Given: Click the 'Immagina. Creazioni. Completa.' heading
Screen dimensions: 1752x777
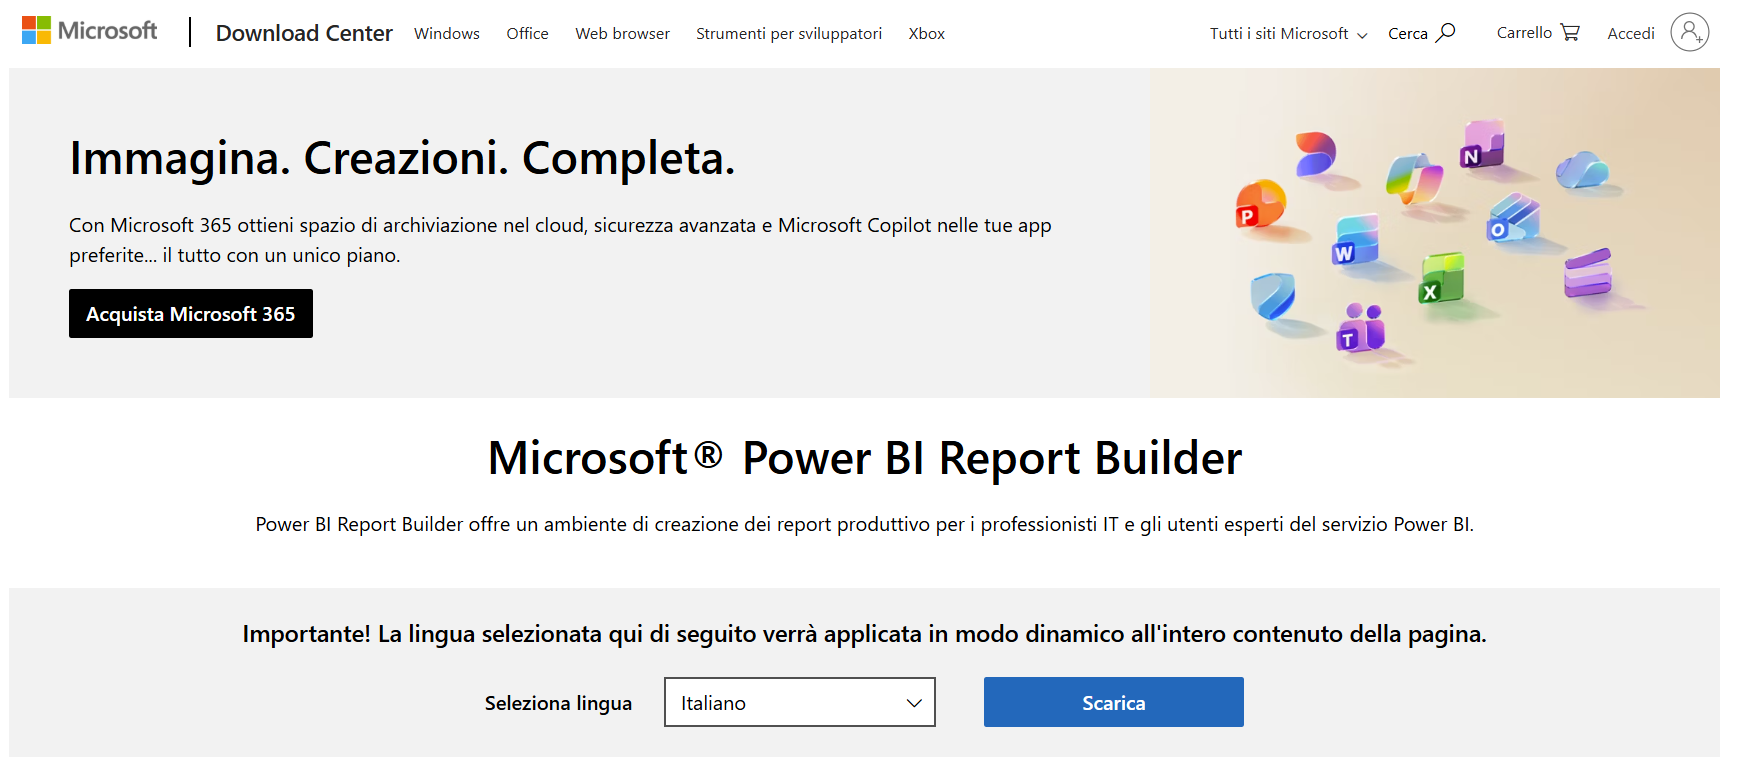Looking at the screenshot, I should 402,159.
